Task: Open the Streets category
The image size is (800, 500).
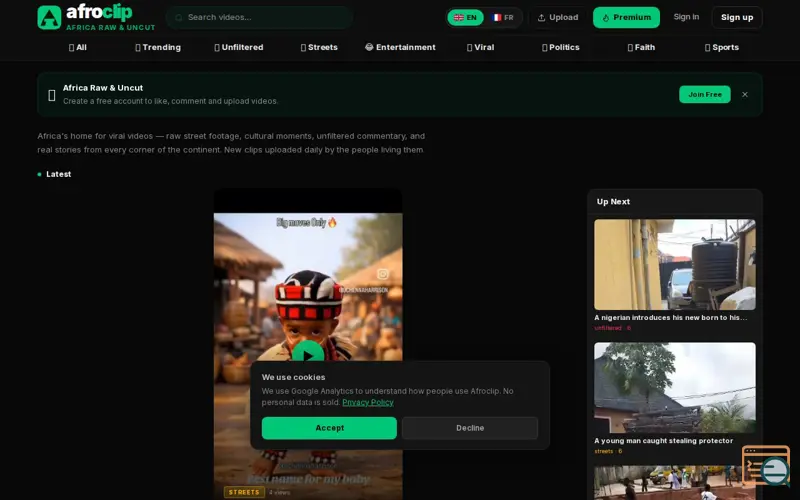Action: (319, 47)
